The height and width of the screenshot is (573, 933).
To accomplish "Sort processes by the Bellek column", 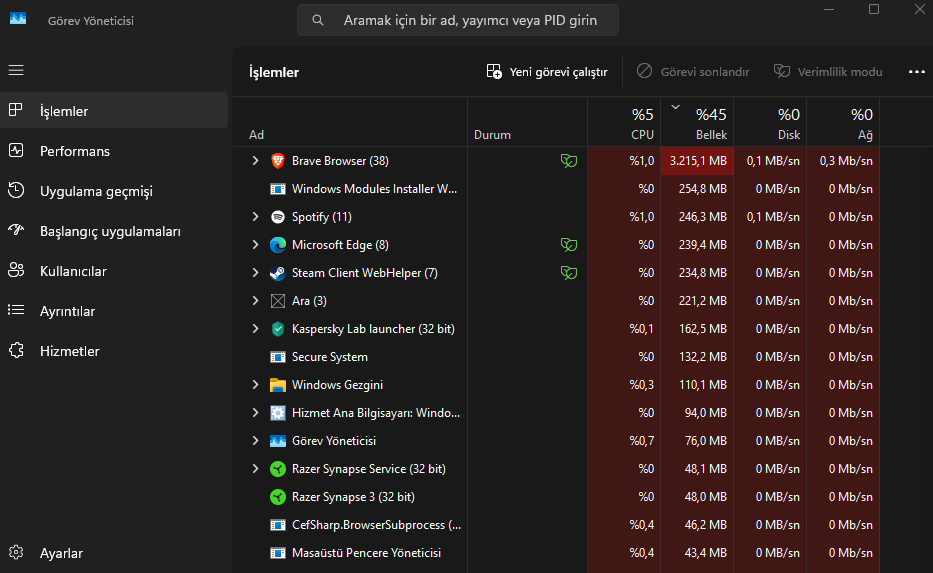I will [711, 125].
